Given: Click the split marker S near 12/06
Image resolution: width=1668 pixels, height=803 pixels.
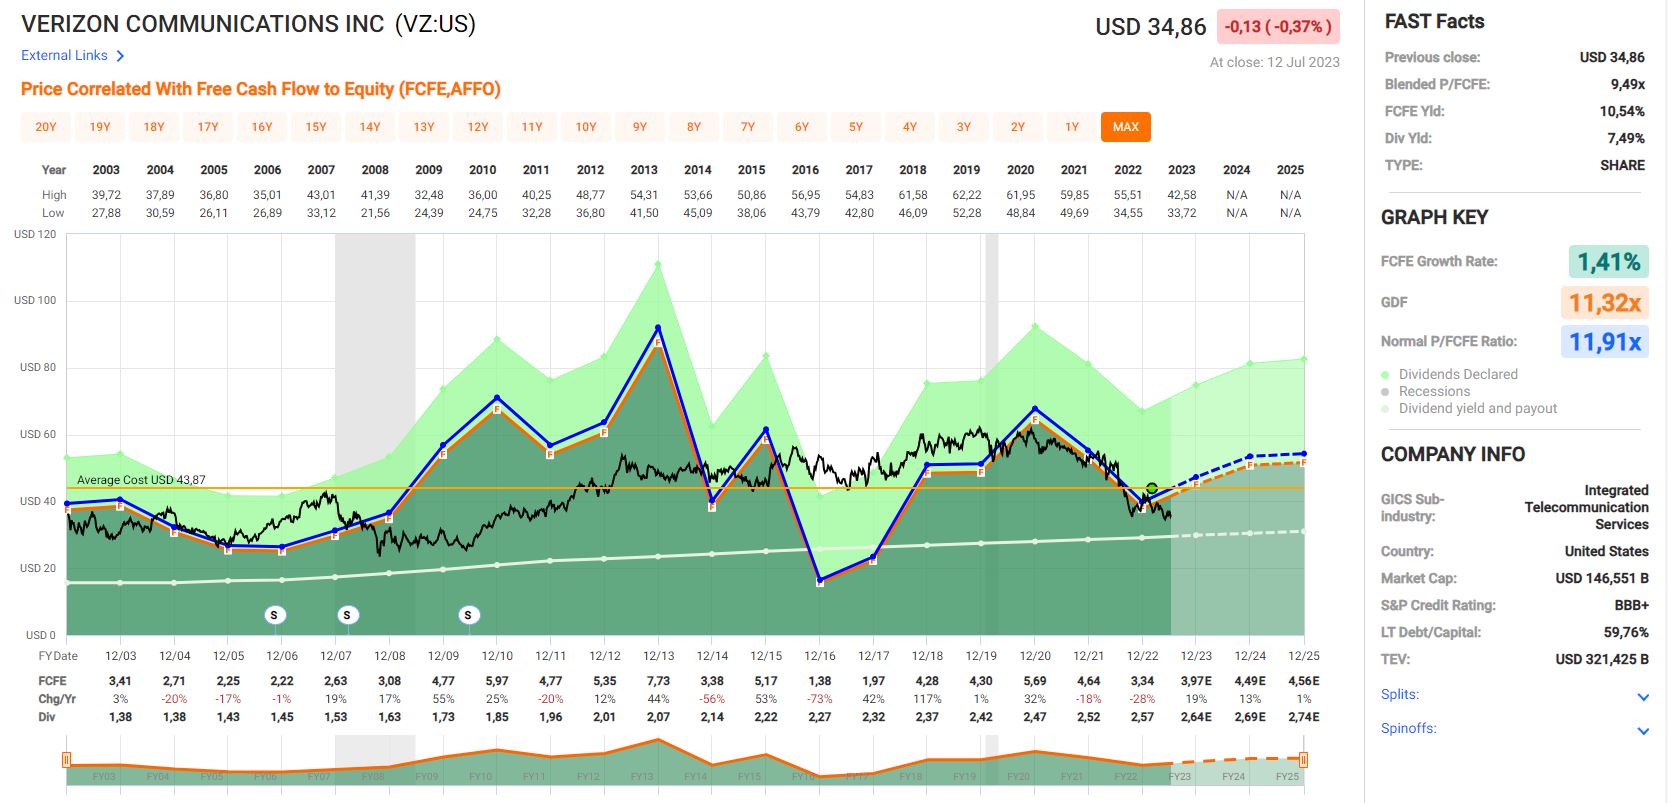Looking at the screenshot, I should coord(274,615).
